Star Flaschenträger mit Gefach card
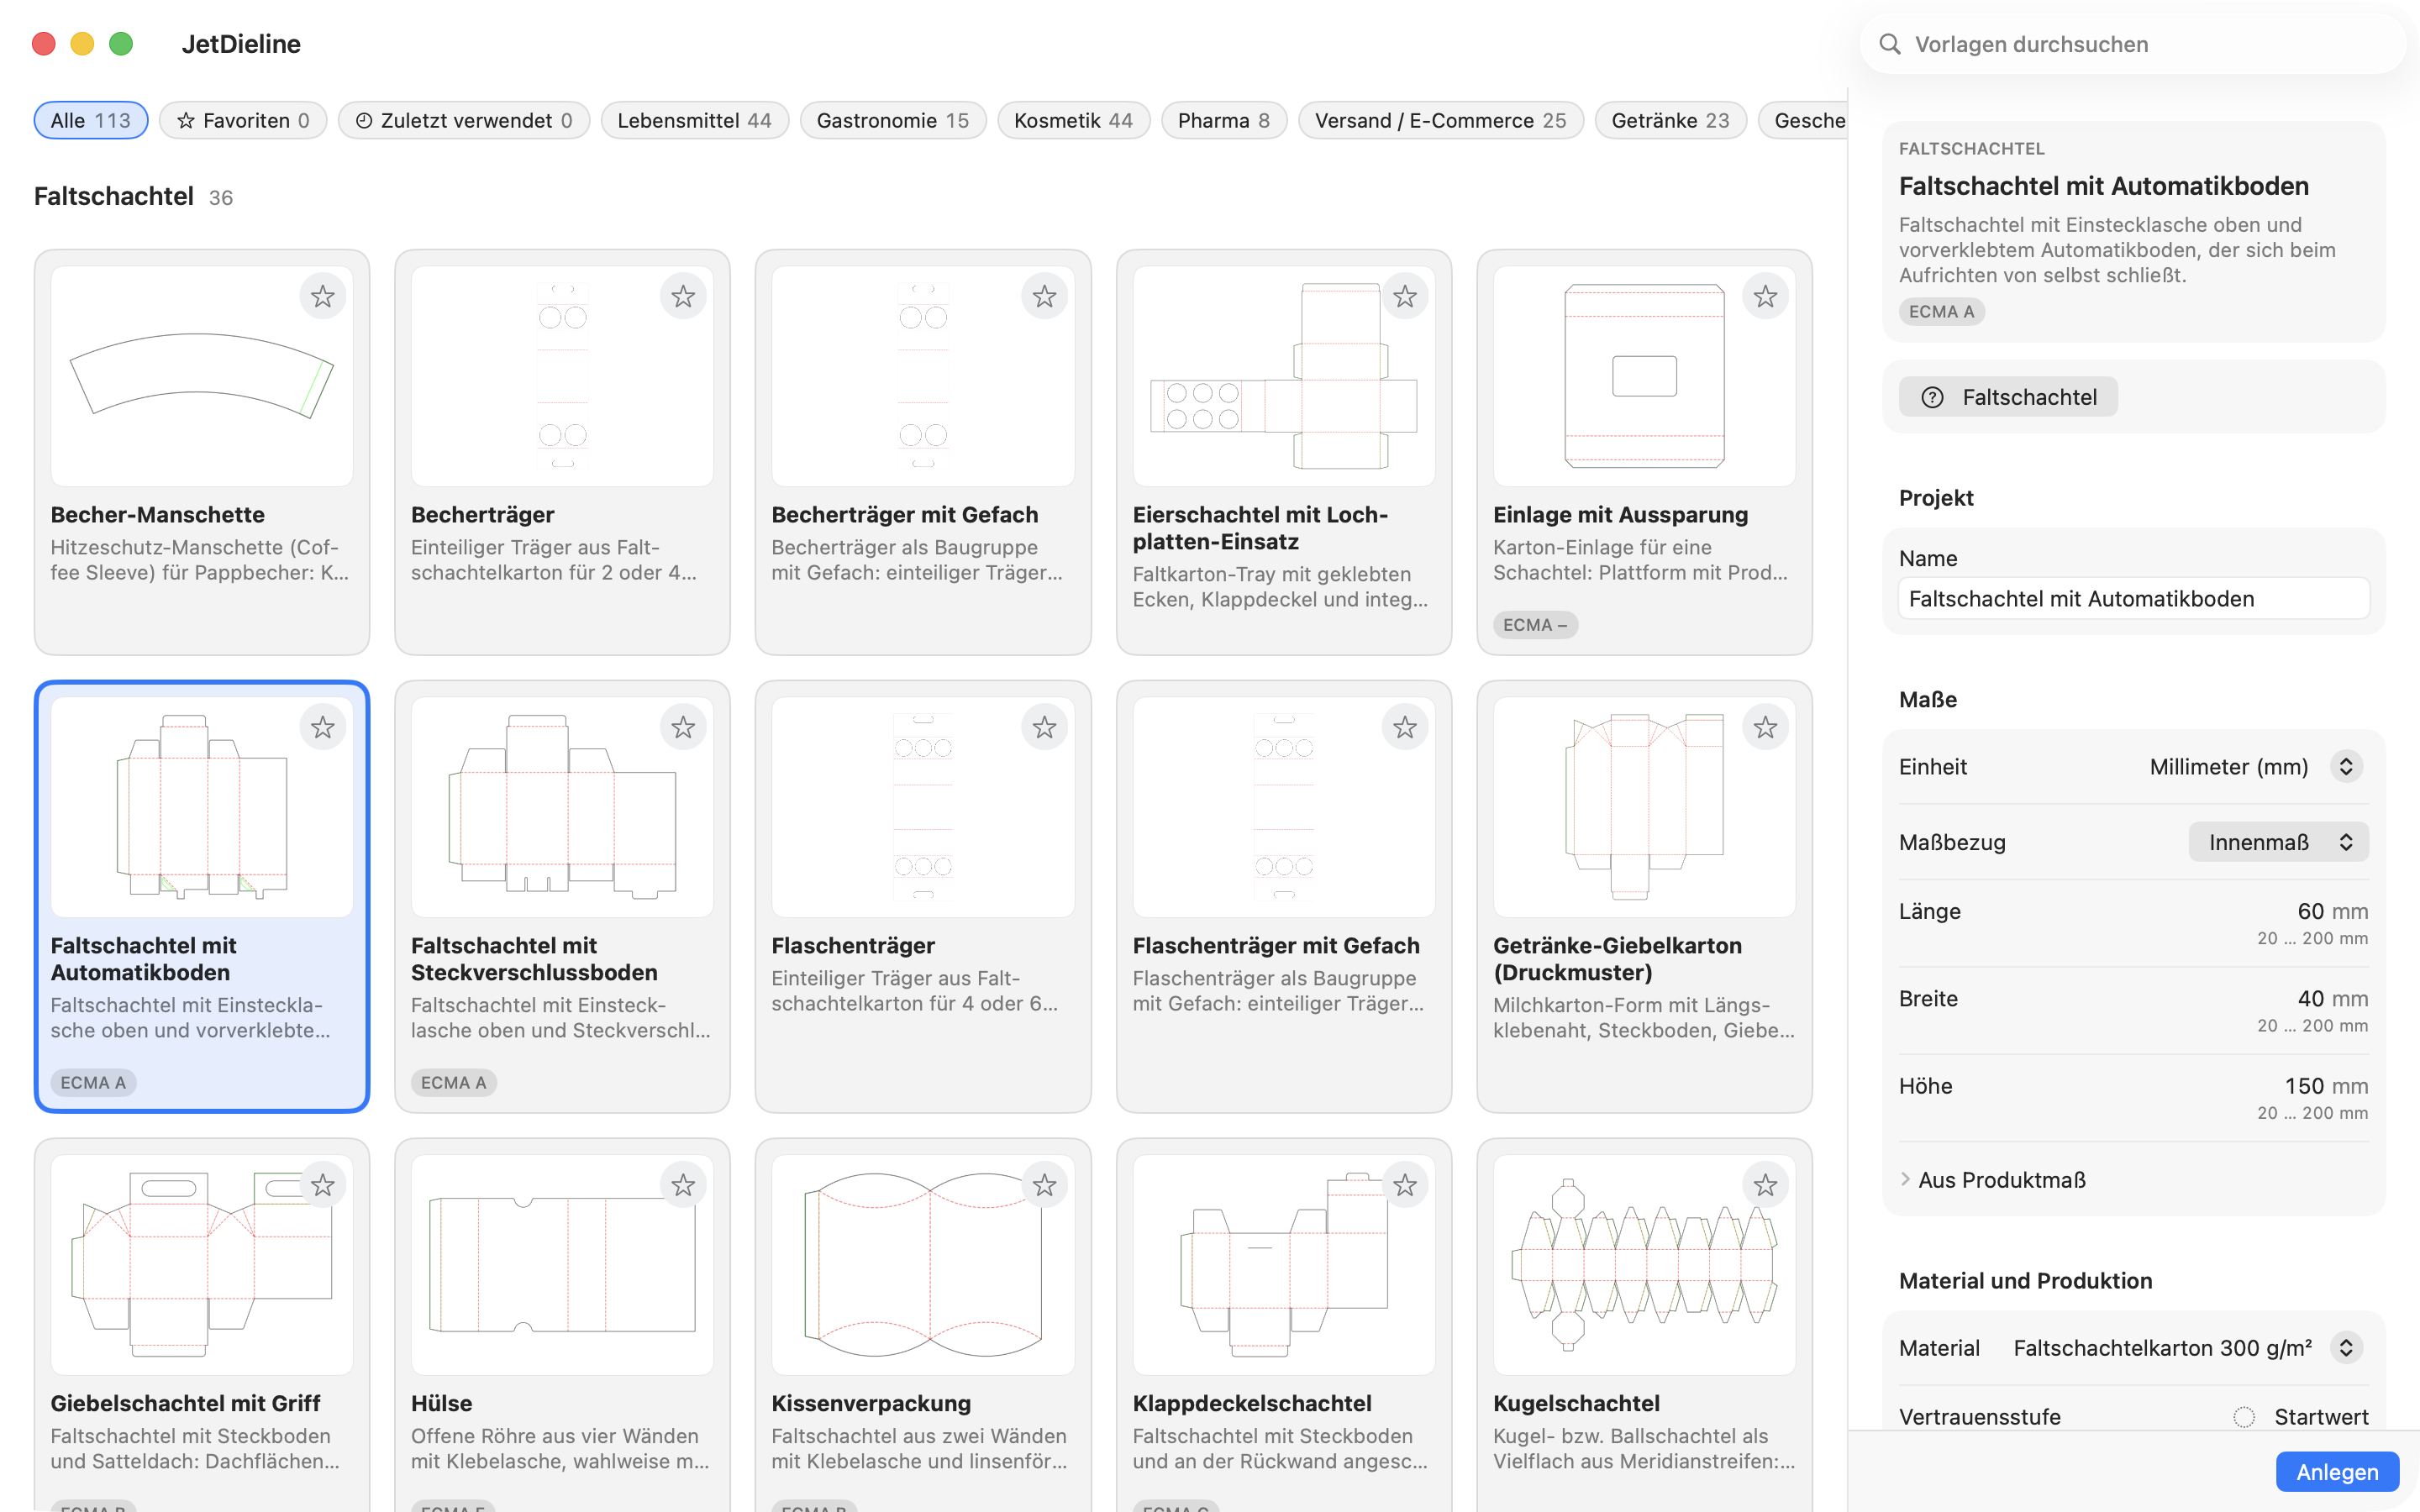This screenshot has width=2420, height=1512. tap(1405, 727)
